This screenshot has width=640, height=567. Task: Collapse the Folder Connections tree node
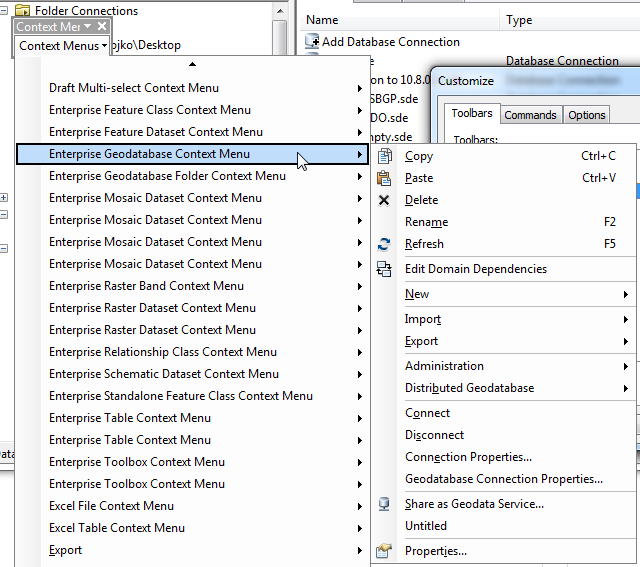coord(4,11)
